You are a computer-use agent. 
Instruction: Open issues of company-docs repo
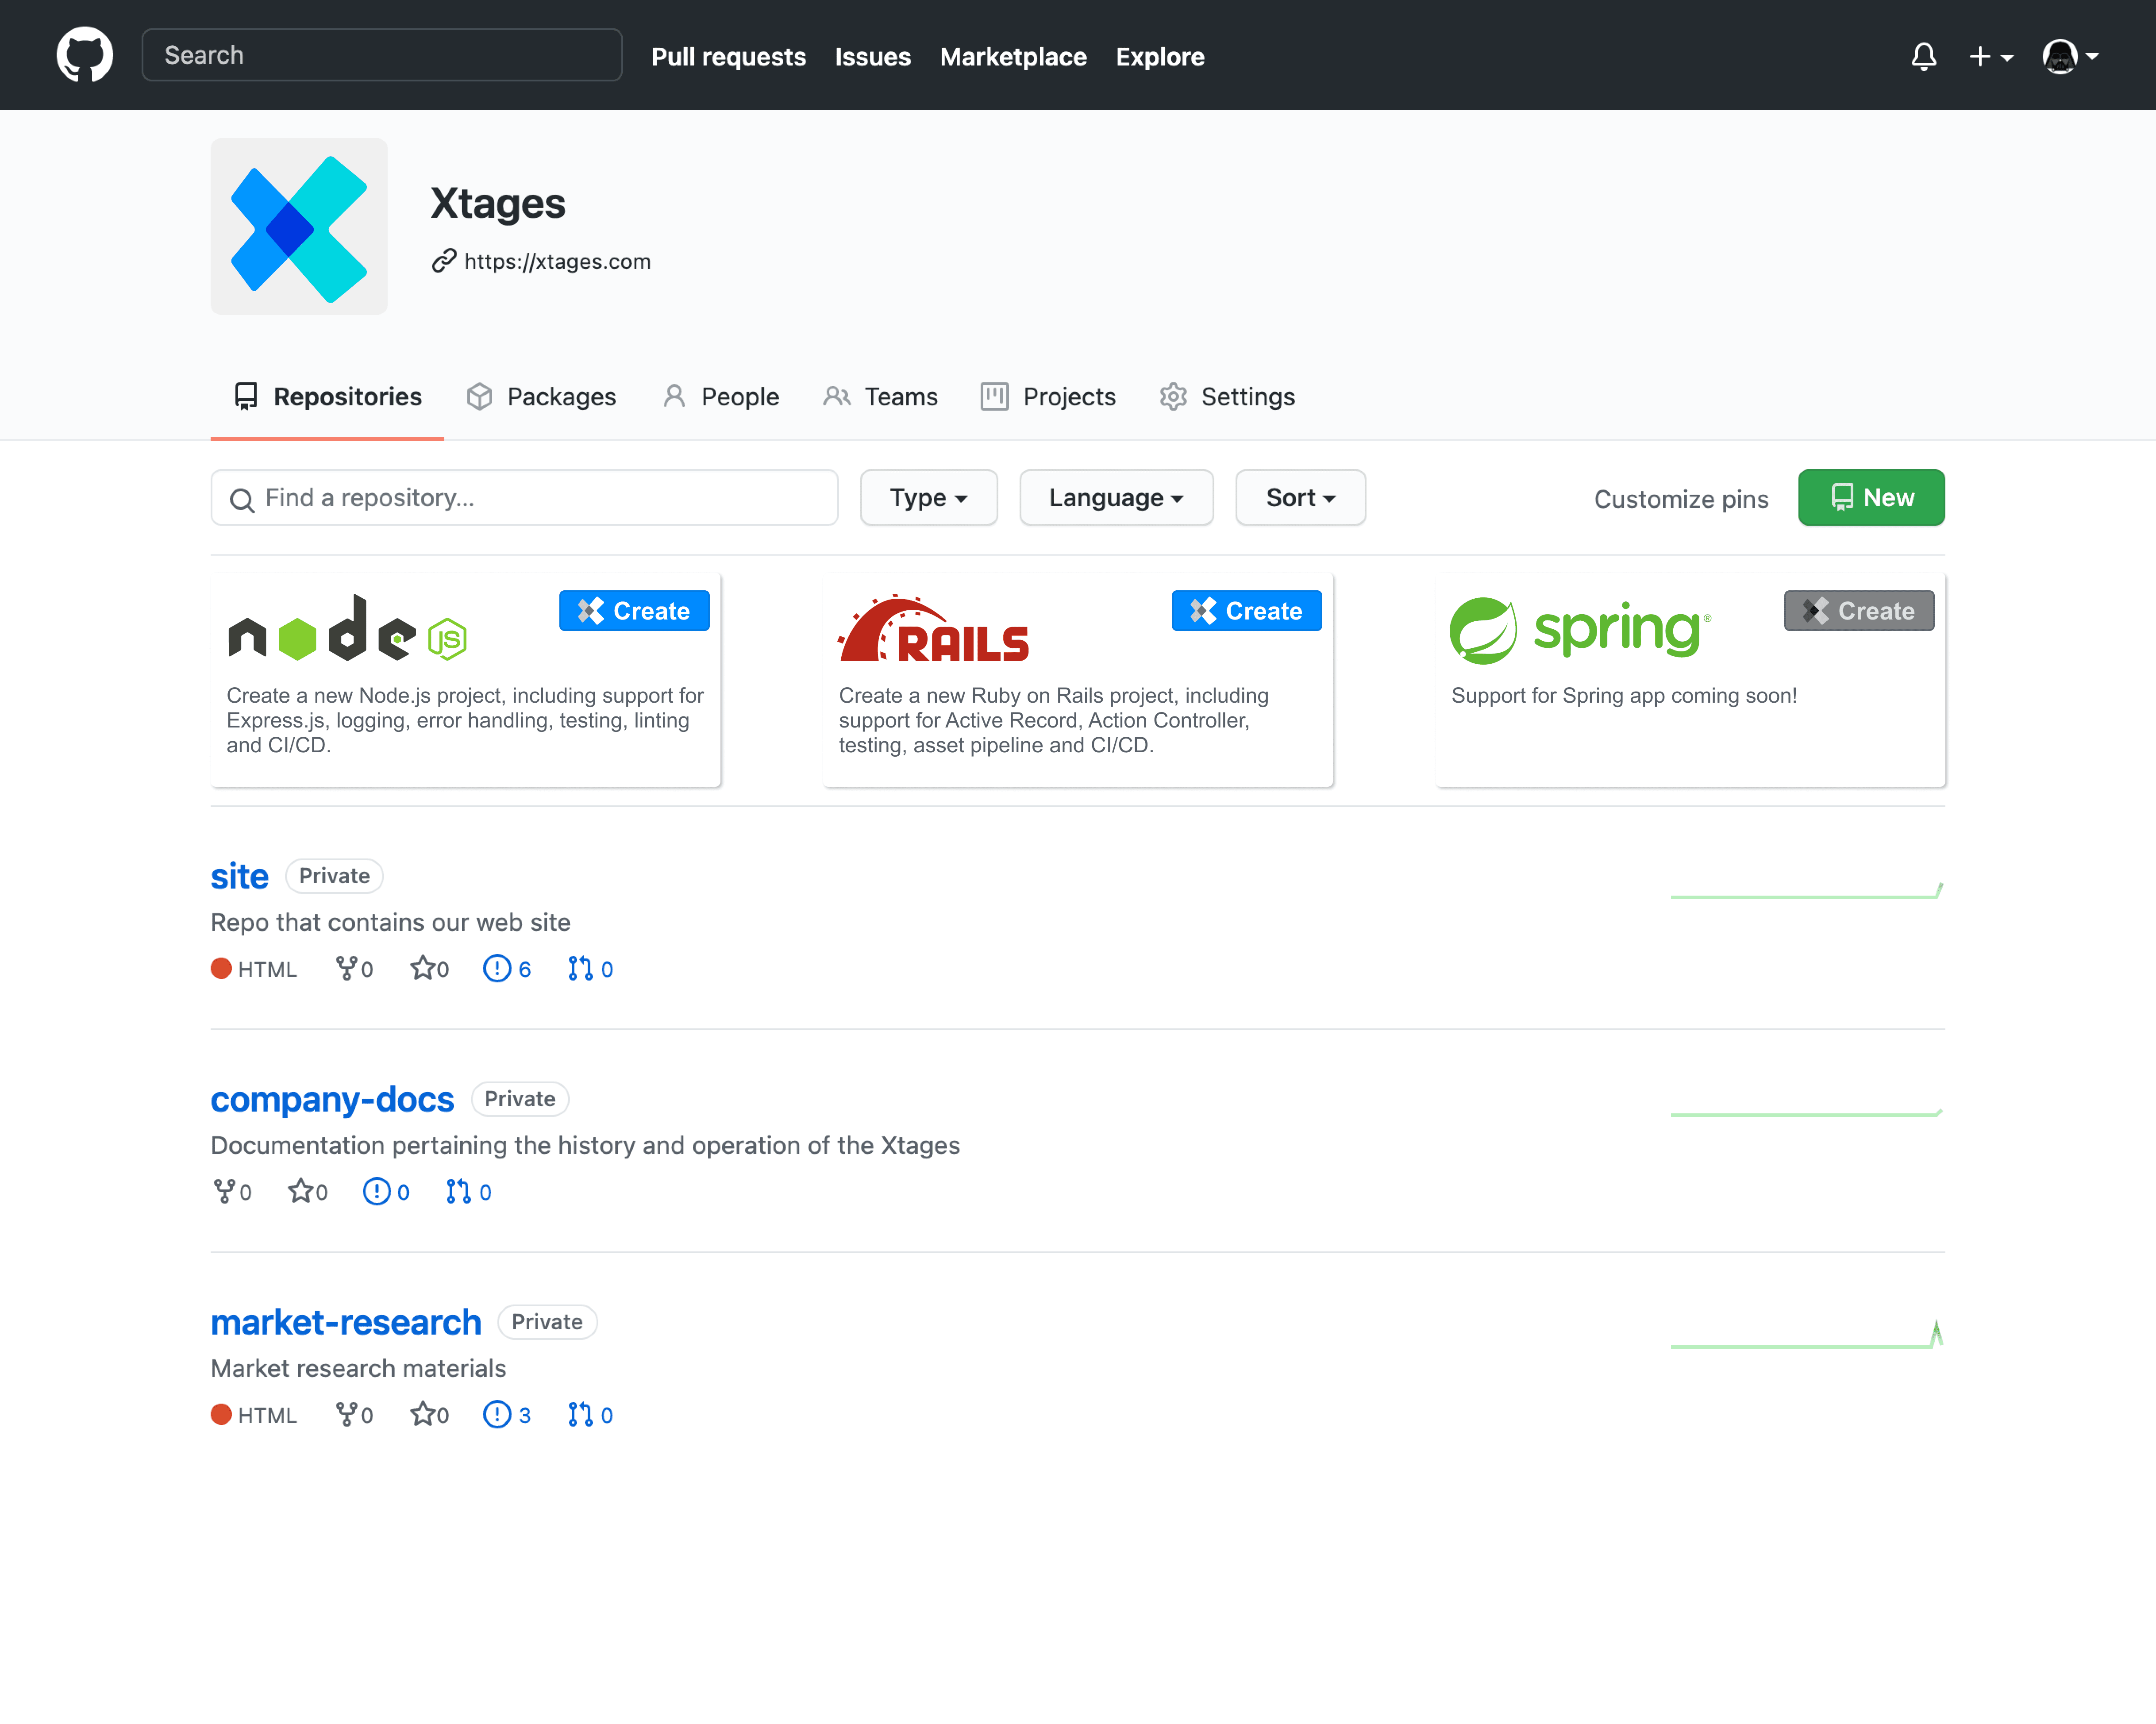pyautogui.click(x=386, y=1192)
